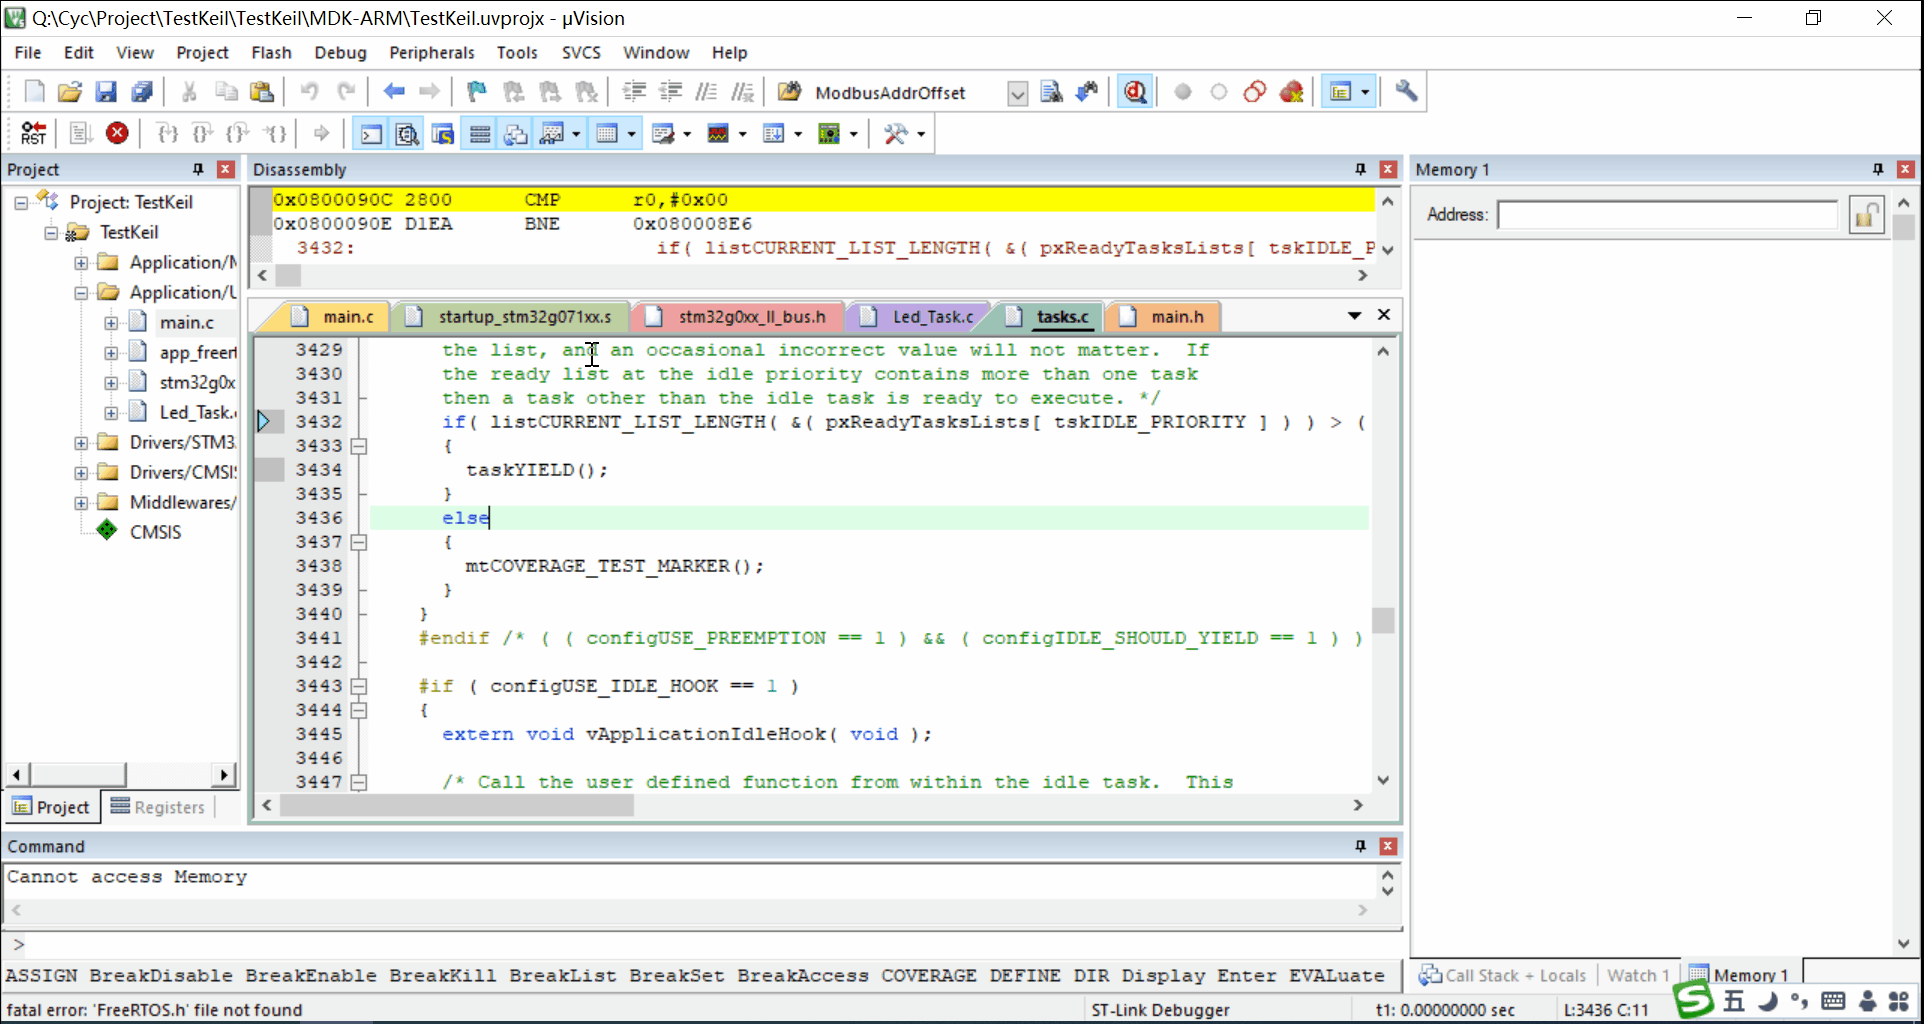The width and height of the screenshot is (1924, 1024).
Task: Click the Memory 1 Address input field
Action: (1667, 215)
